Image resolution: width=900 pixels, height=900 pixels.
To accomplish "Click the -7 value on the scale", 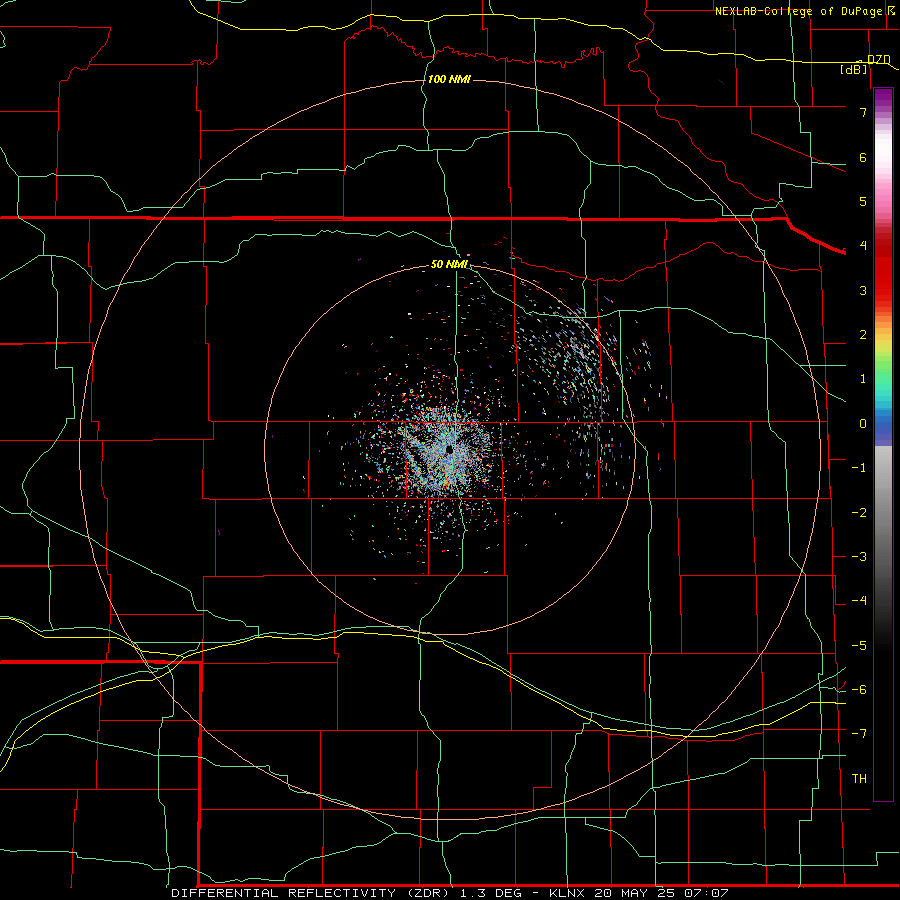I will pyautogui.click(x=859, y=734).
